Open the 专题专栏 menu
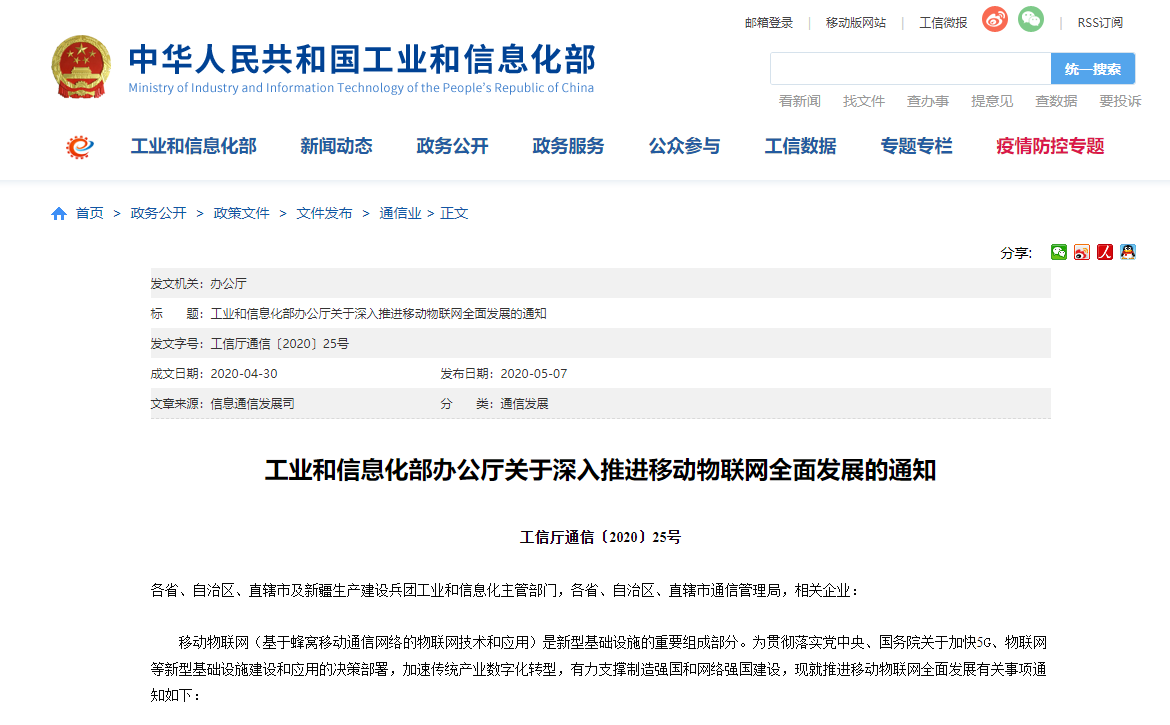1170x725 pixels. 916,146
